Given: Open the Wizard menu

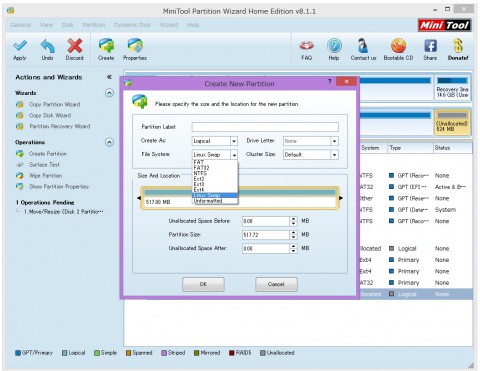Looking at the screenshot, I should click(x=169, y=25).
